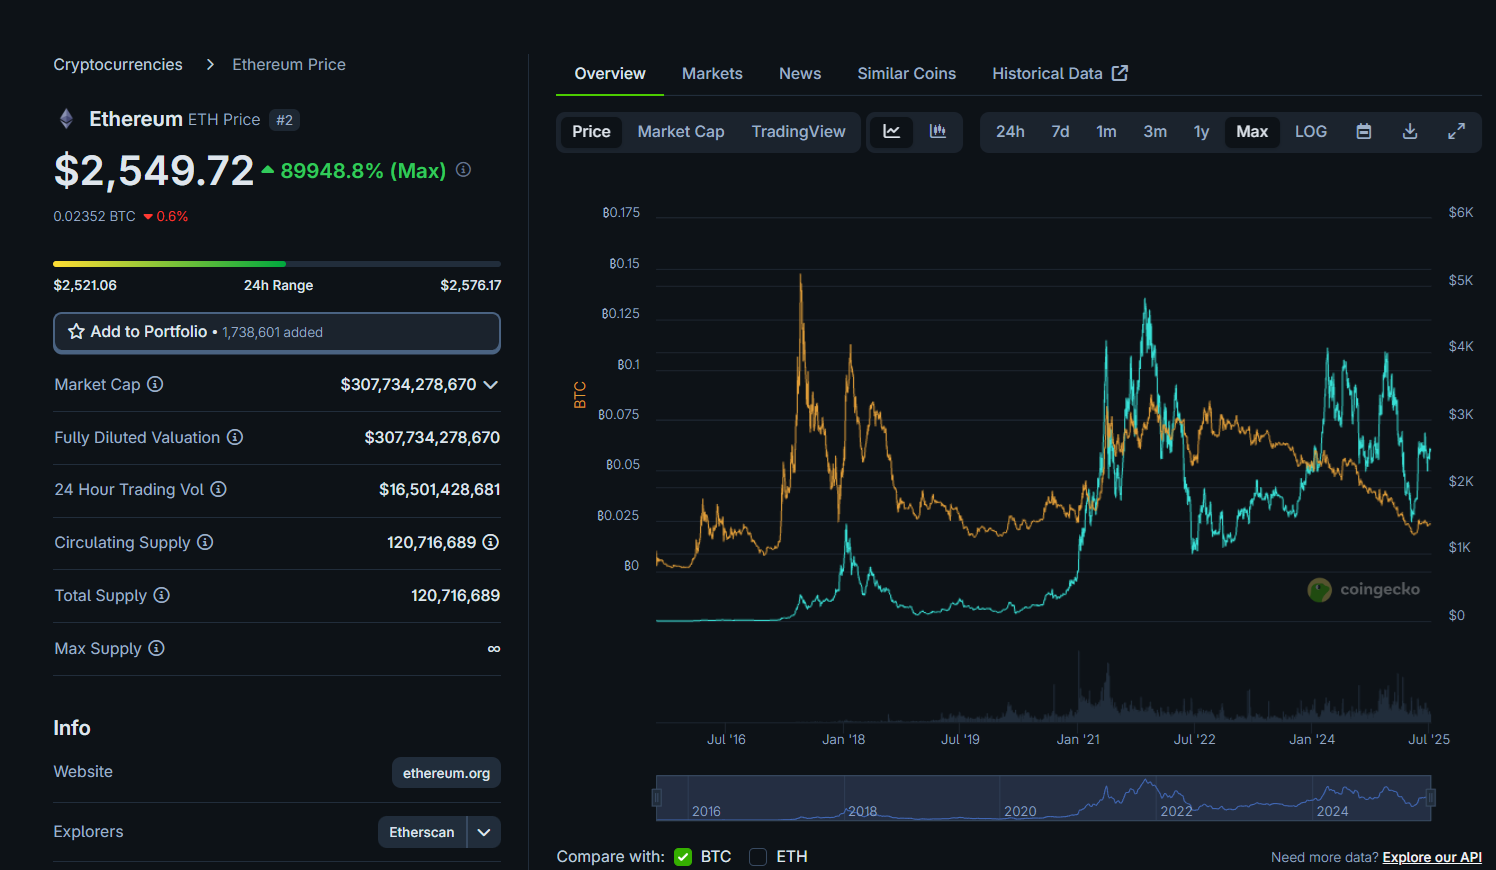Screen dimensions: 1496x870
Task: Switch chart to Market Cap
Action: coord(681,132)
